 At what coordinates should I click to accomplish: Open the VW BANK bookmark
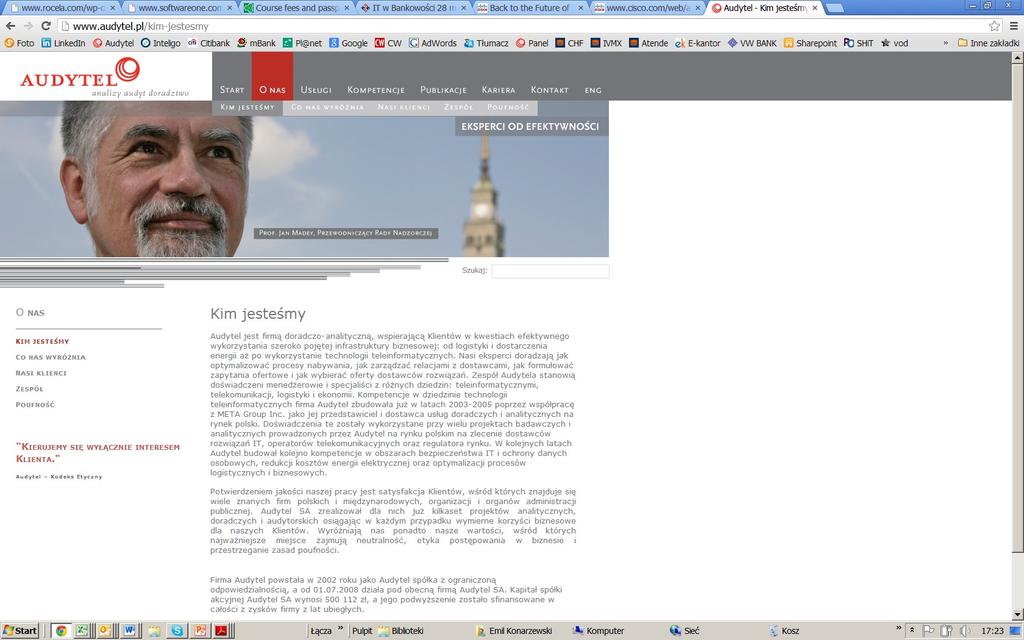752,43
